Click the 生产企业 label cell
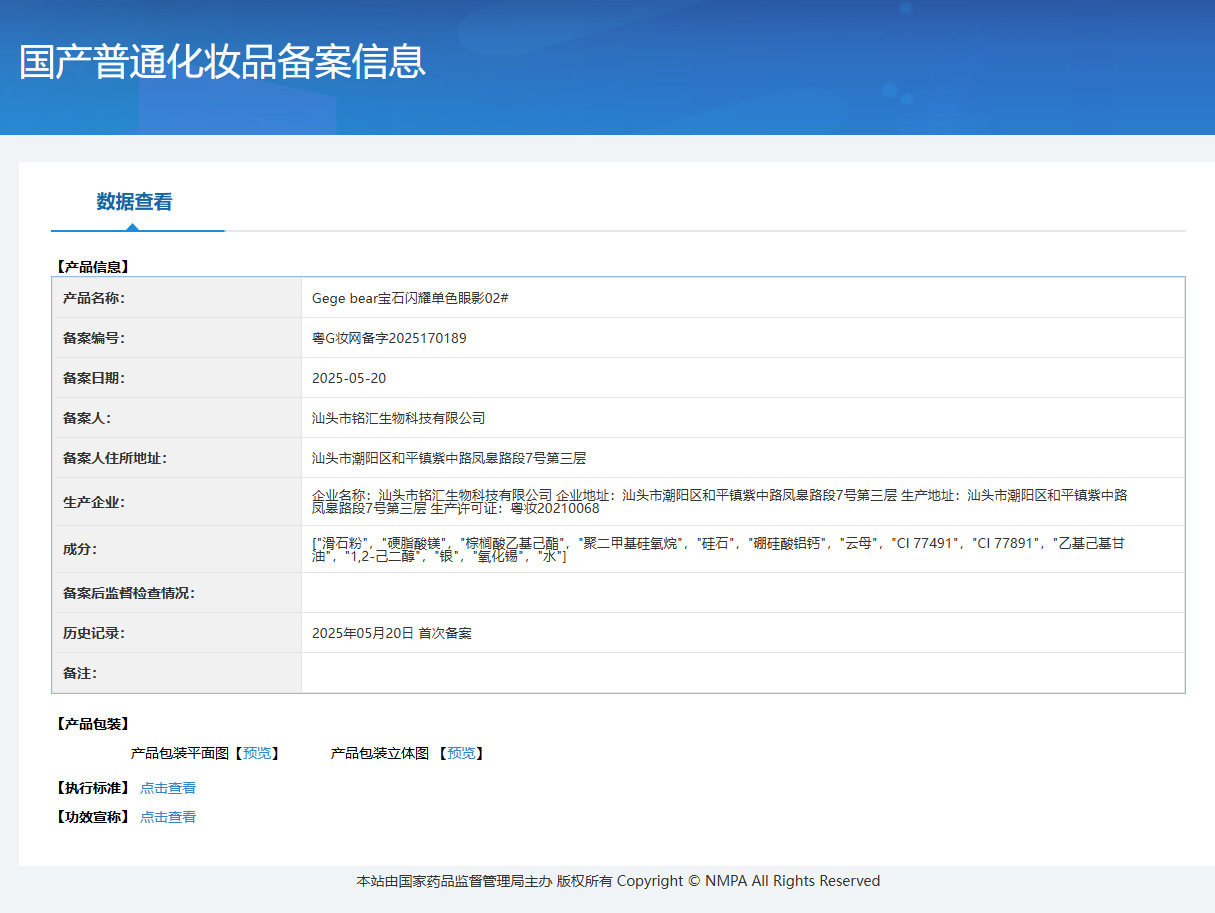The height and width of the screenshot is (913, 1215). point(177,502)
